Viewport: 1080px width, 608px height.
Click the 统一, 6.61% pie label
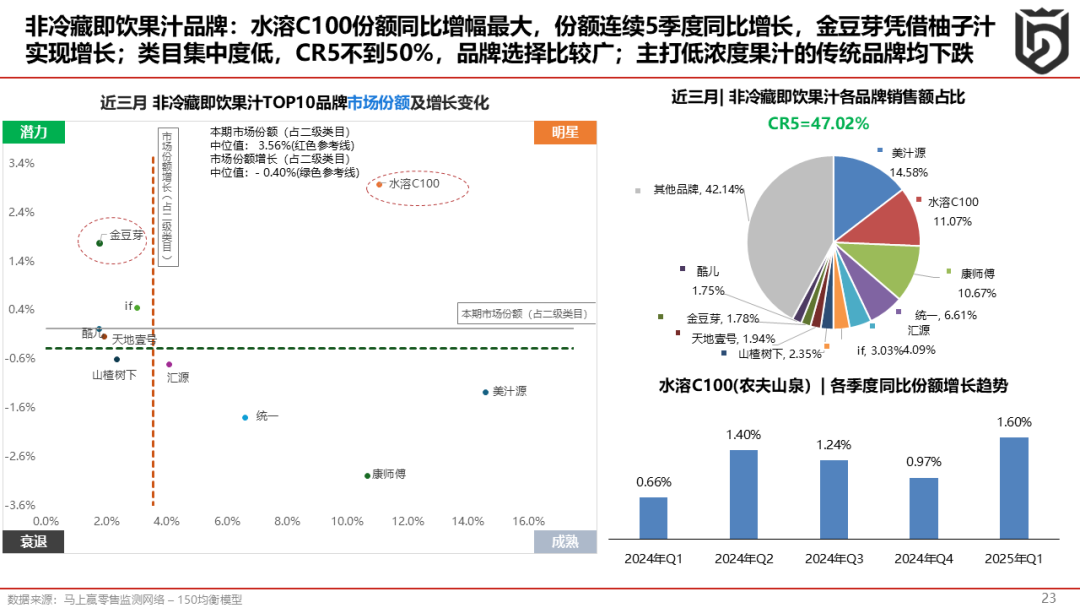tap(946, 315)
